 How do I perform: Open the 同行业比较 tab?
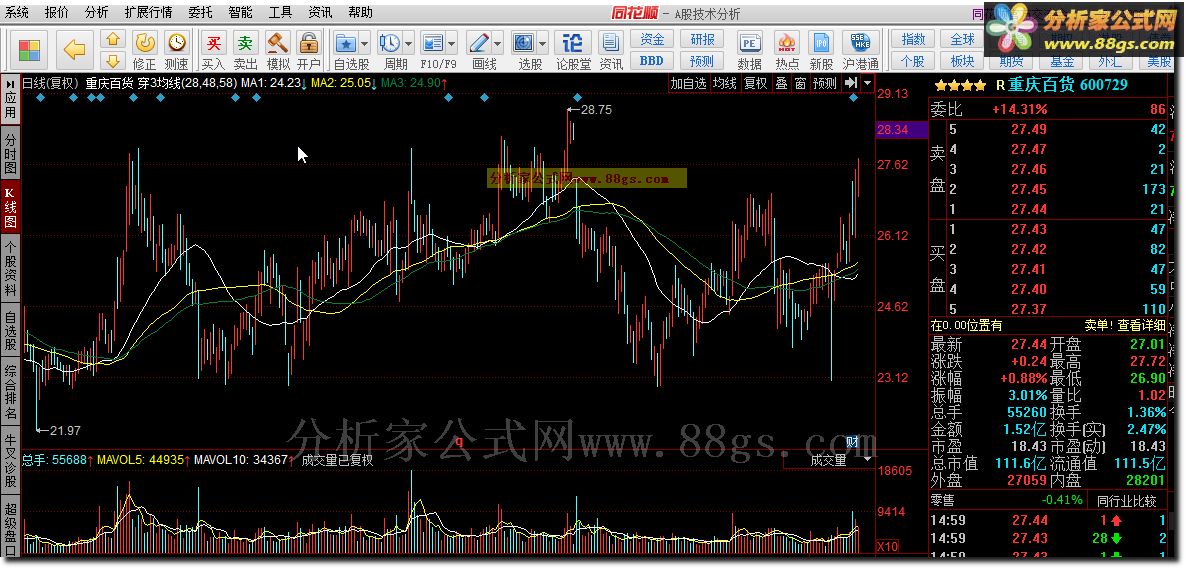(x=1126, y=500)
